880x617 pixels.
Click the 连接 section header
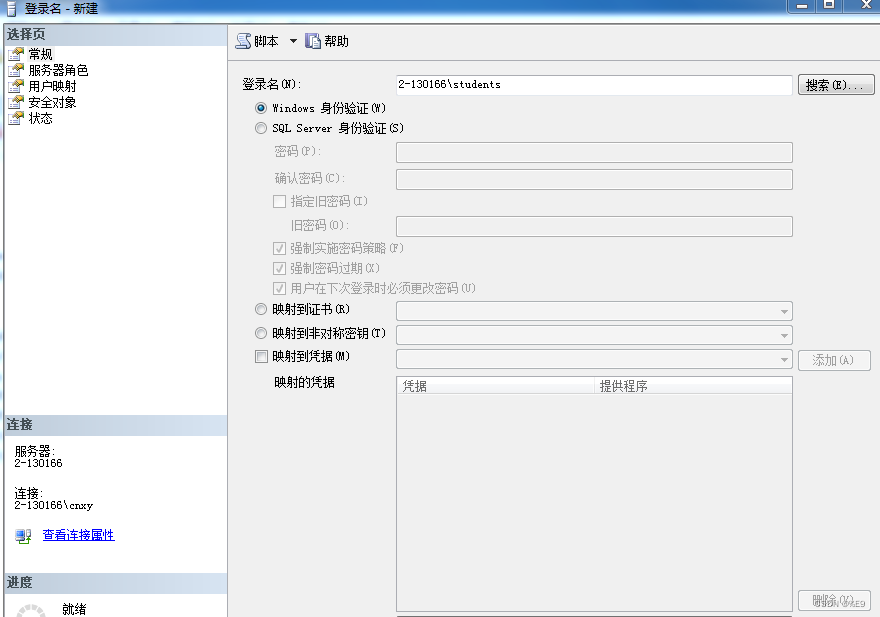[115, 425]
